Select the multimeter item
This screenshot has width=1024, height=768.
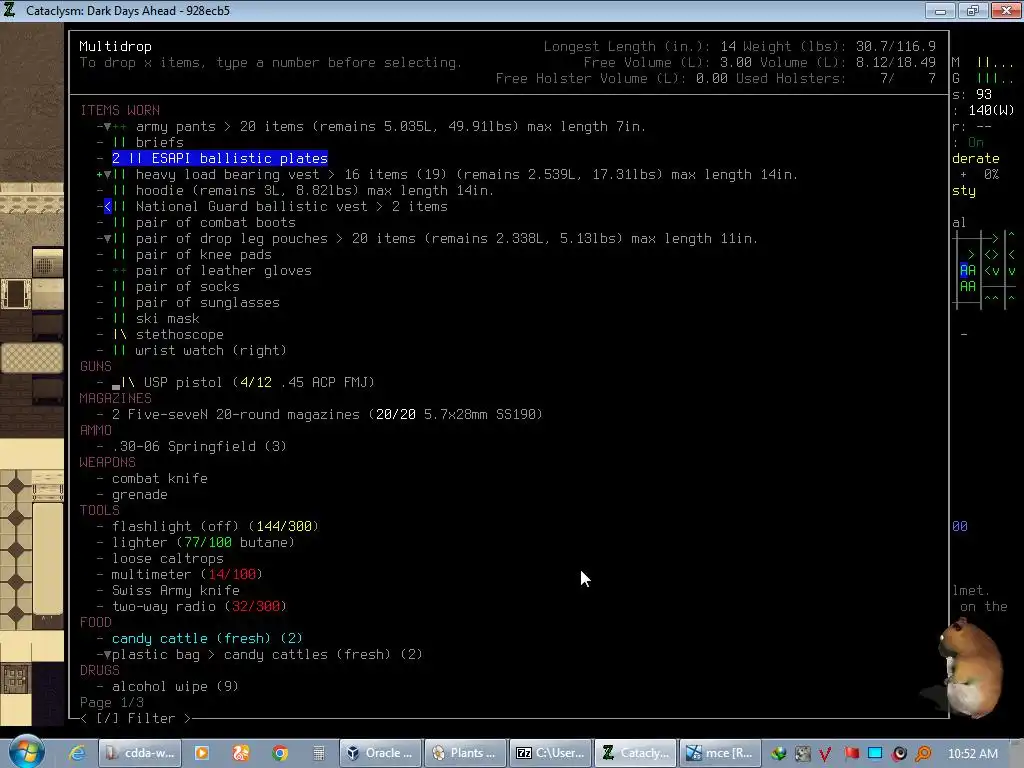pos(187,575)
